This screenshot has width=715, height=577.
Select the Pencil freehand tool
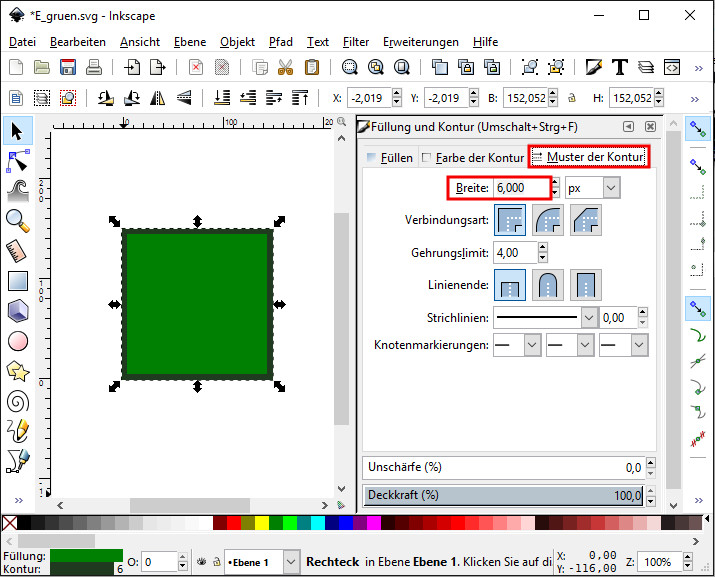point(18,431)
